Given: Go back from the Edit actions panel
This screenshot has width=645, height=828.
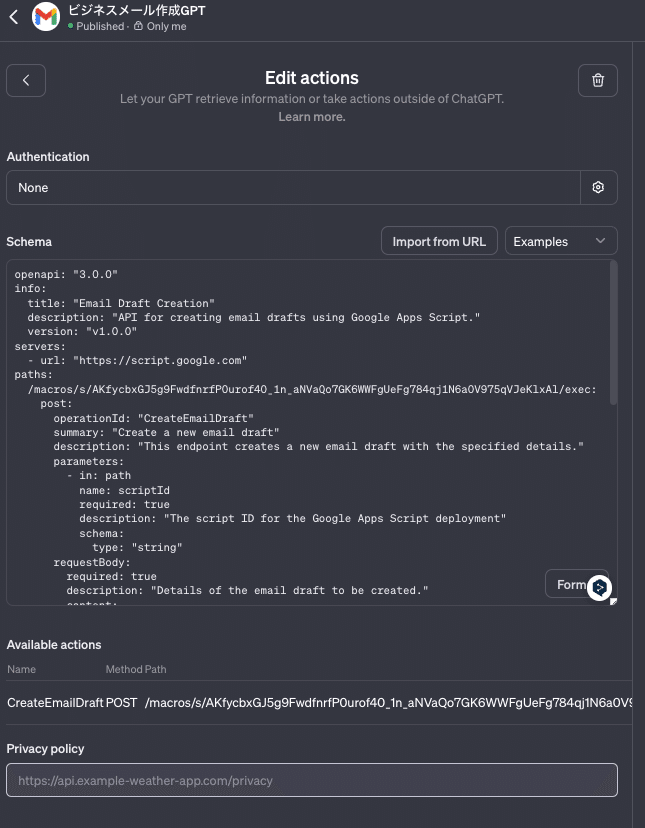Looking at the screenshot, I should 27,81.
